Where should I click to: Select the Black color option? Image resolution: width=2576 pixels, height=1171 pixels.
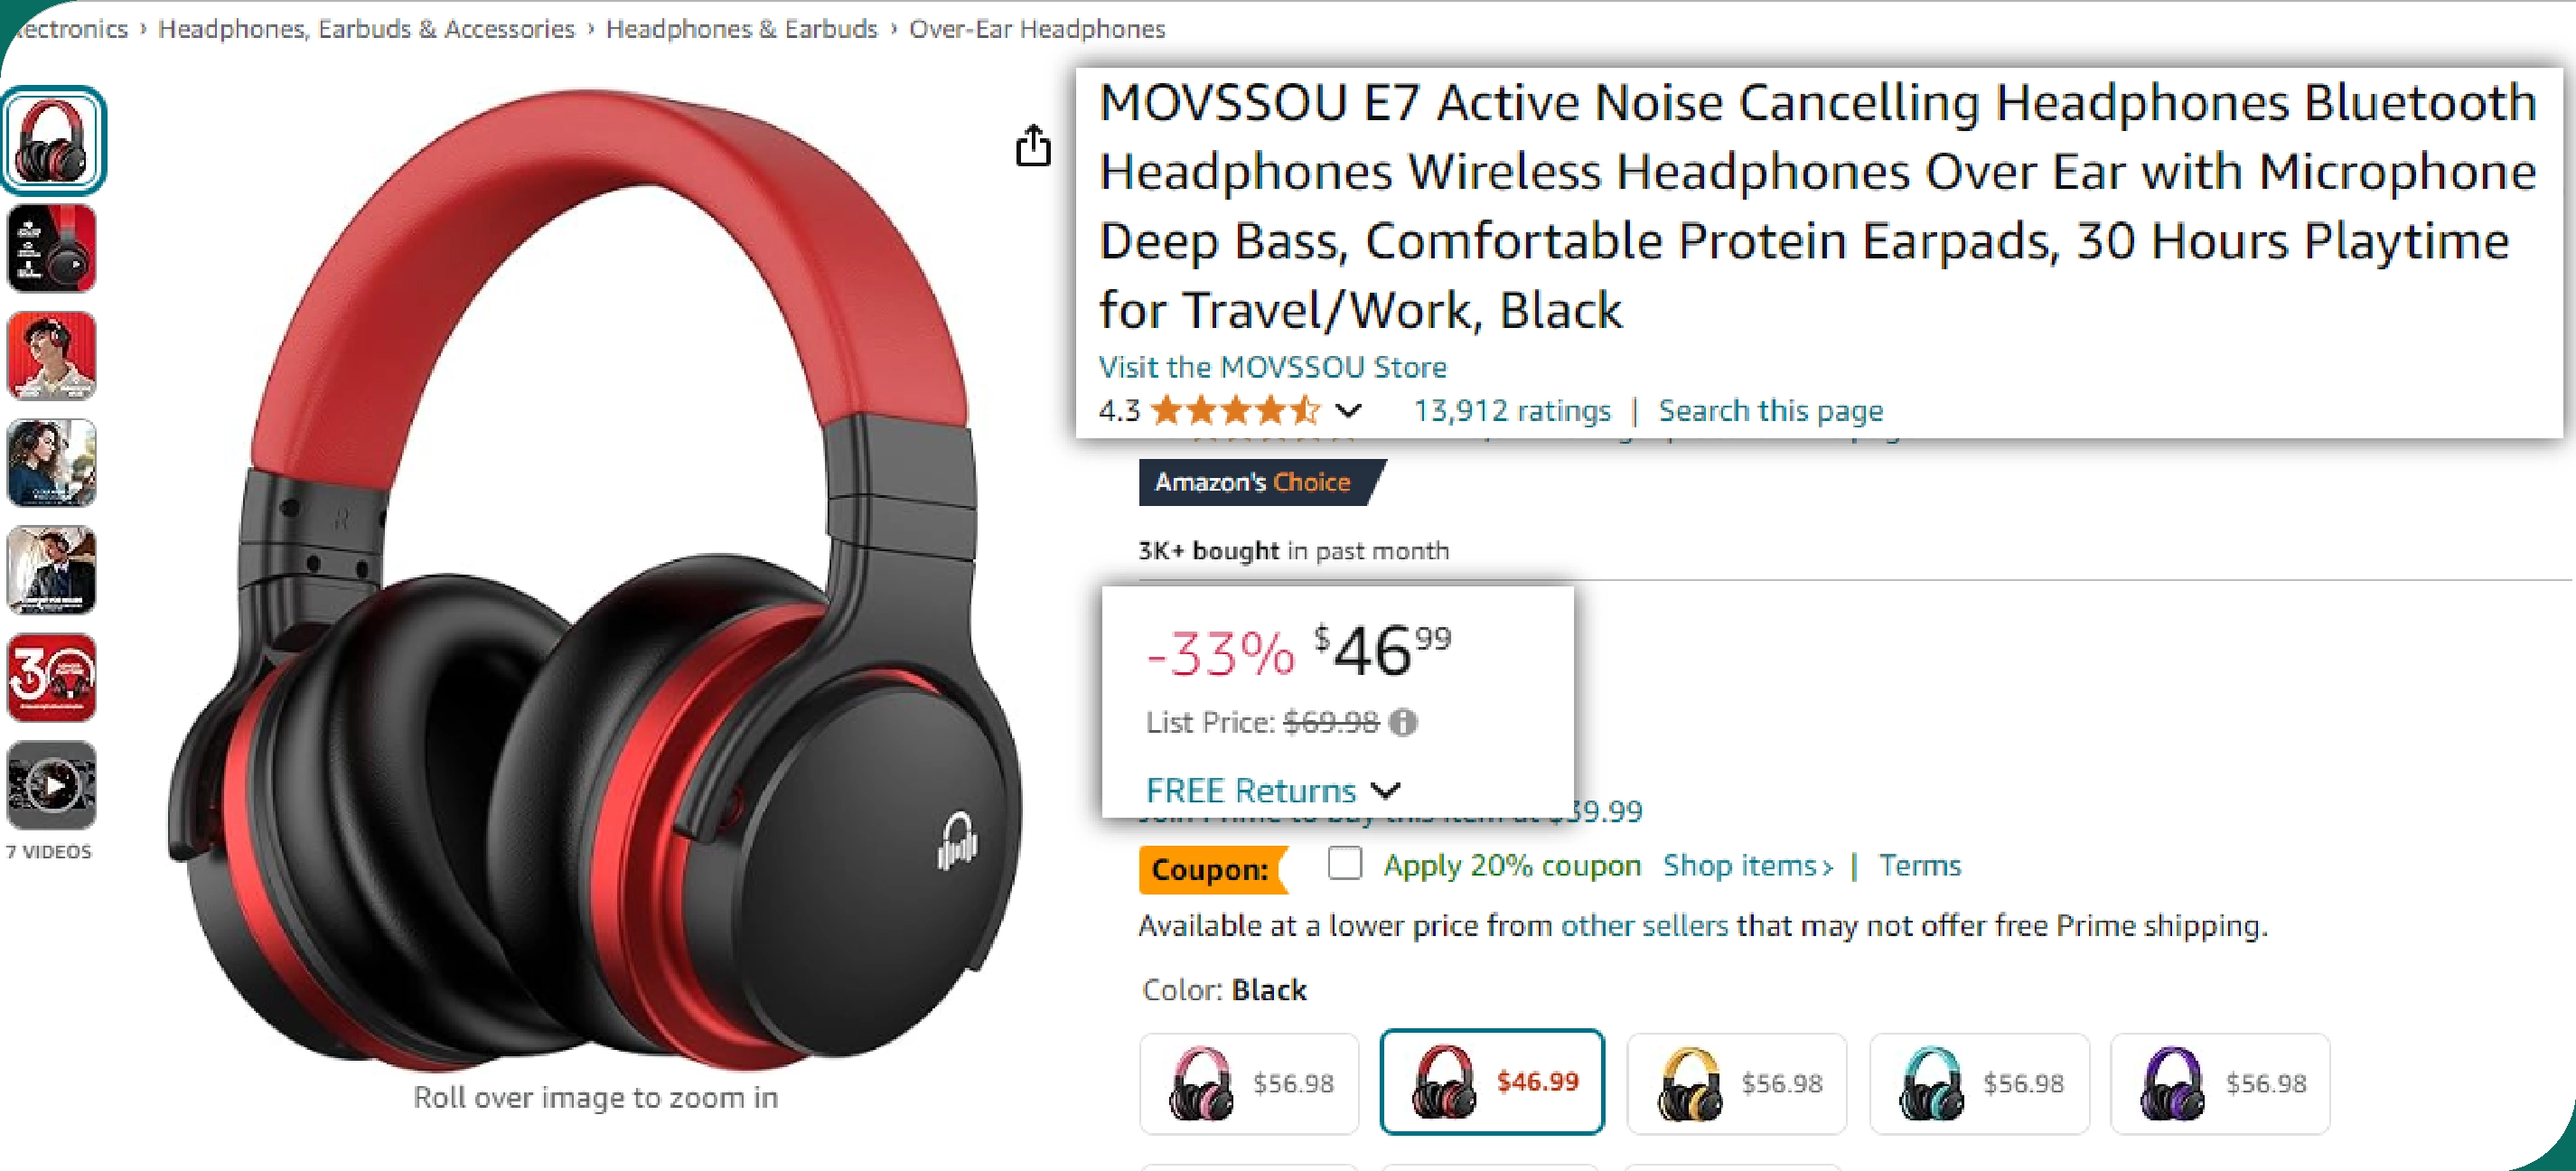tap(1491, 1081)
